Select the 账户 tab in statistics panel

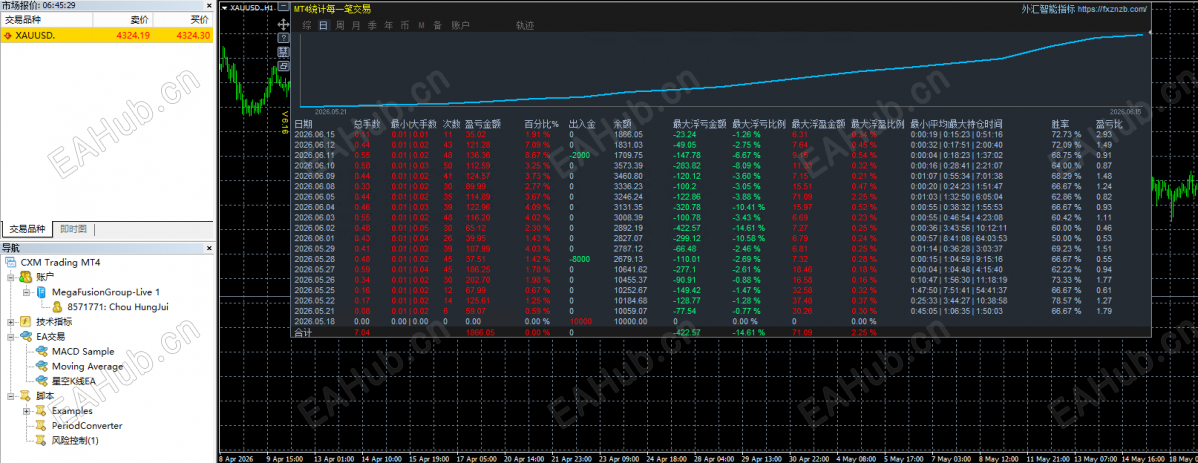[x=460, y=25]
